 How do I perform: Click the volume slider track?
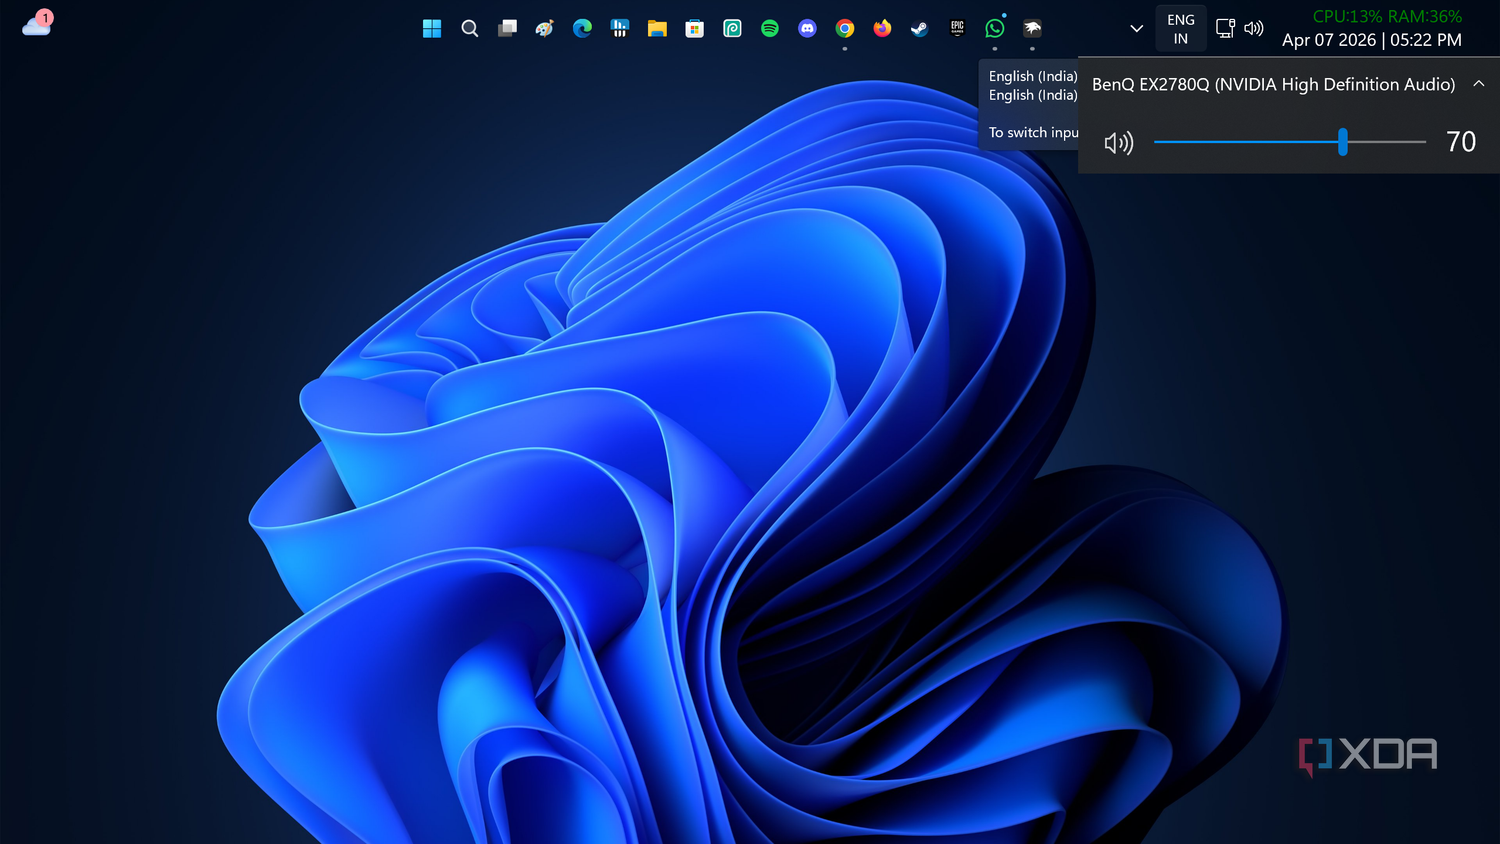(x=1290, y=142)
